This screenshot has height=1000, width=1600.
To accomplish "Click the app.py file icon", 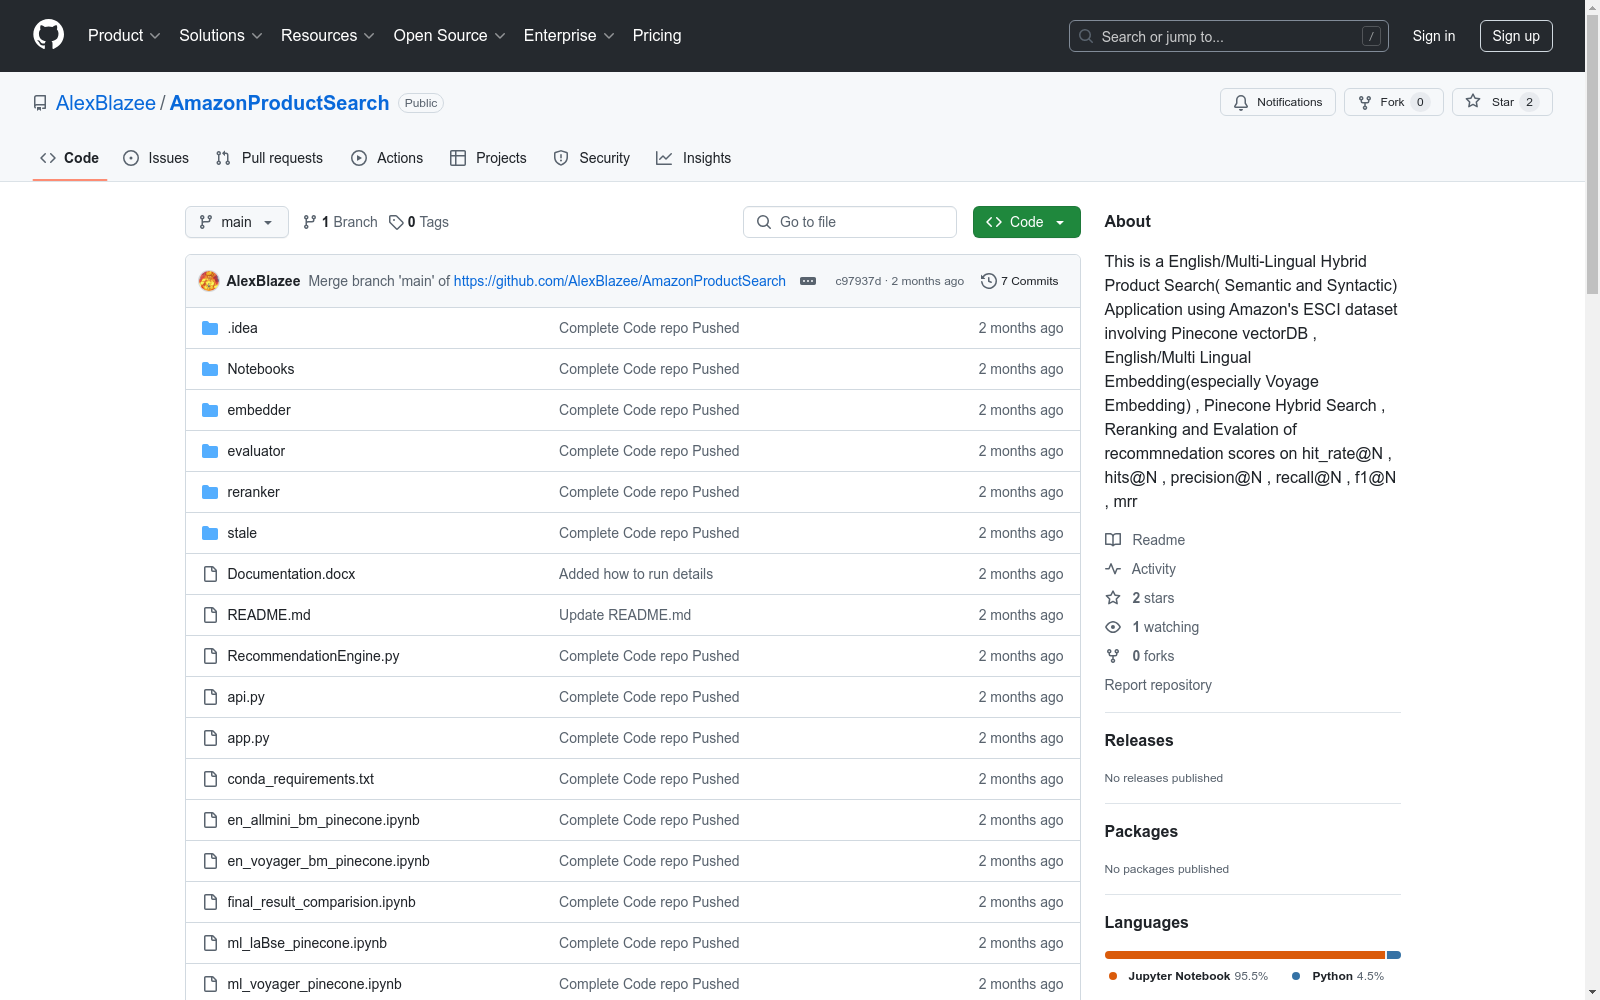I will point(210,738).
